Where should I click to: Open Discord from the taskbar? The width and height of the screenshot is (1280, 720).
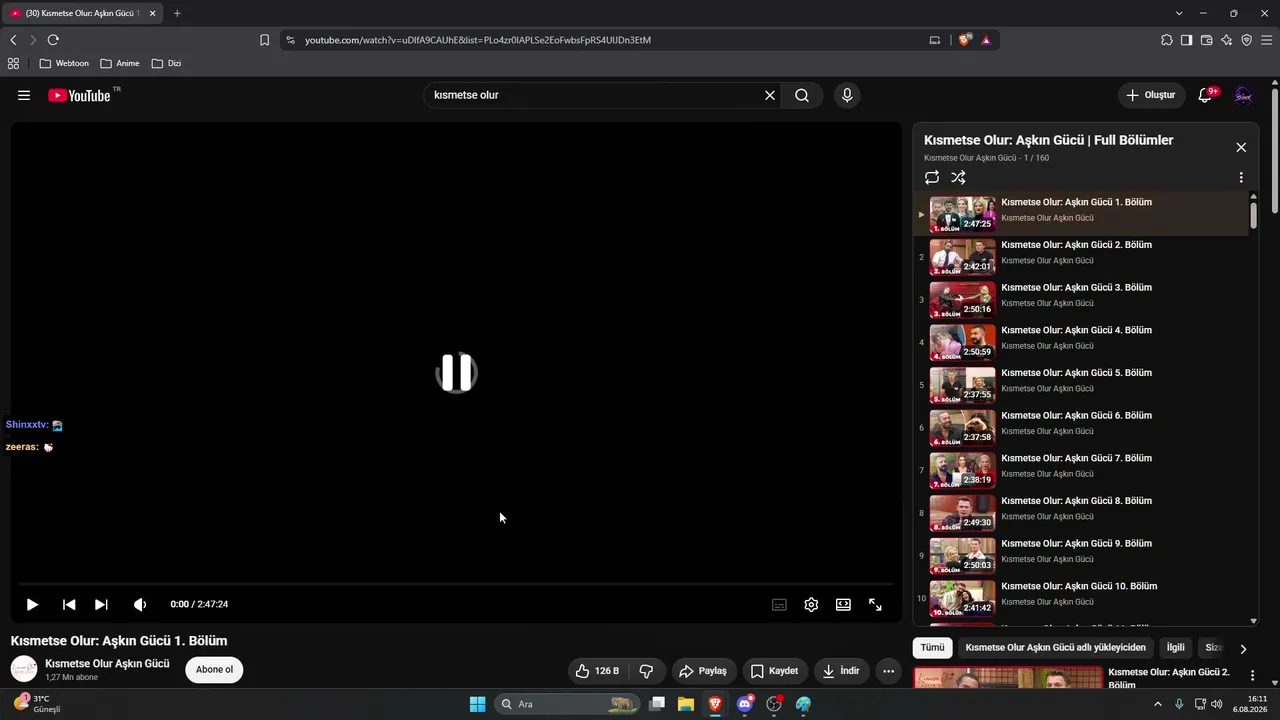[745, 704]
